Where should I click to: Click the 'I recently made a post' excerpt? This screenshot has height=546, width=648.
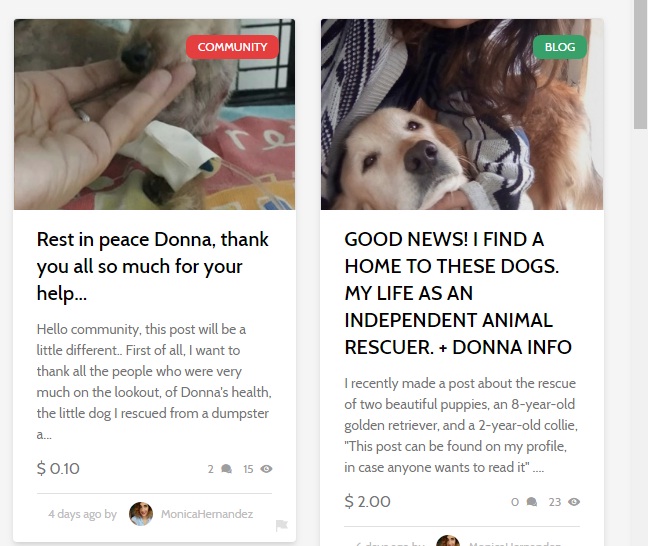461,425
